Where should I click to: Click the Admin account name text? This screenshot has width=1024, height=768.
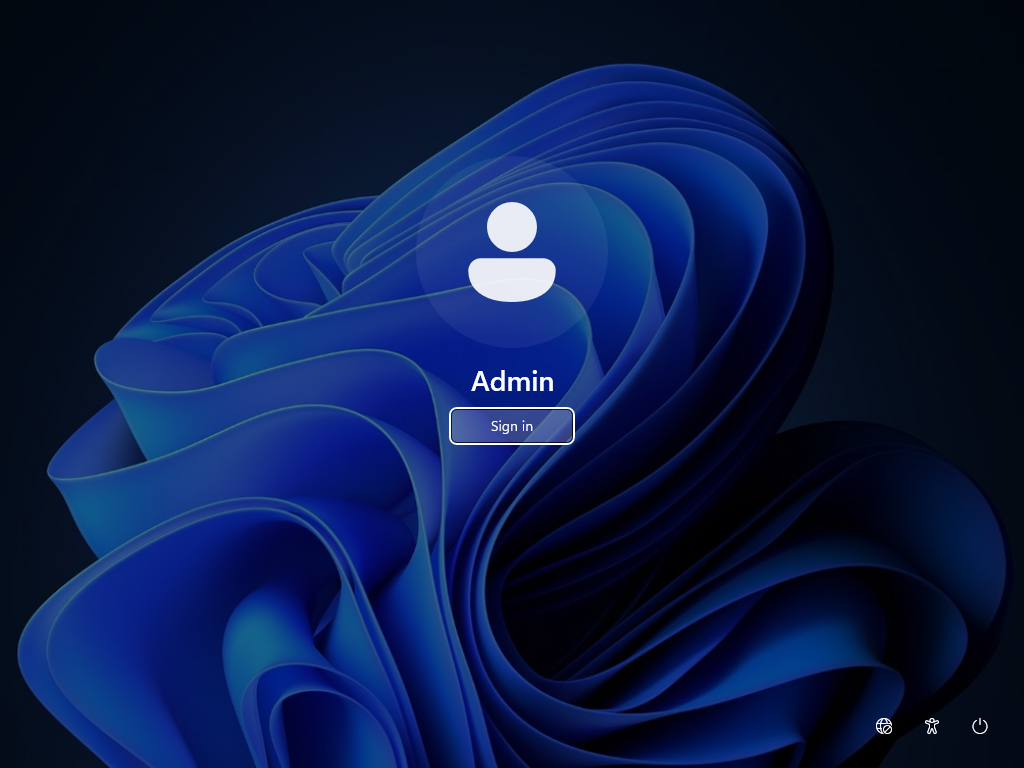512,381
